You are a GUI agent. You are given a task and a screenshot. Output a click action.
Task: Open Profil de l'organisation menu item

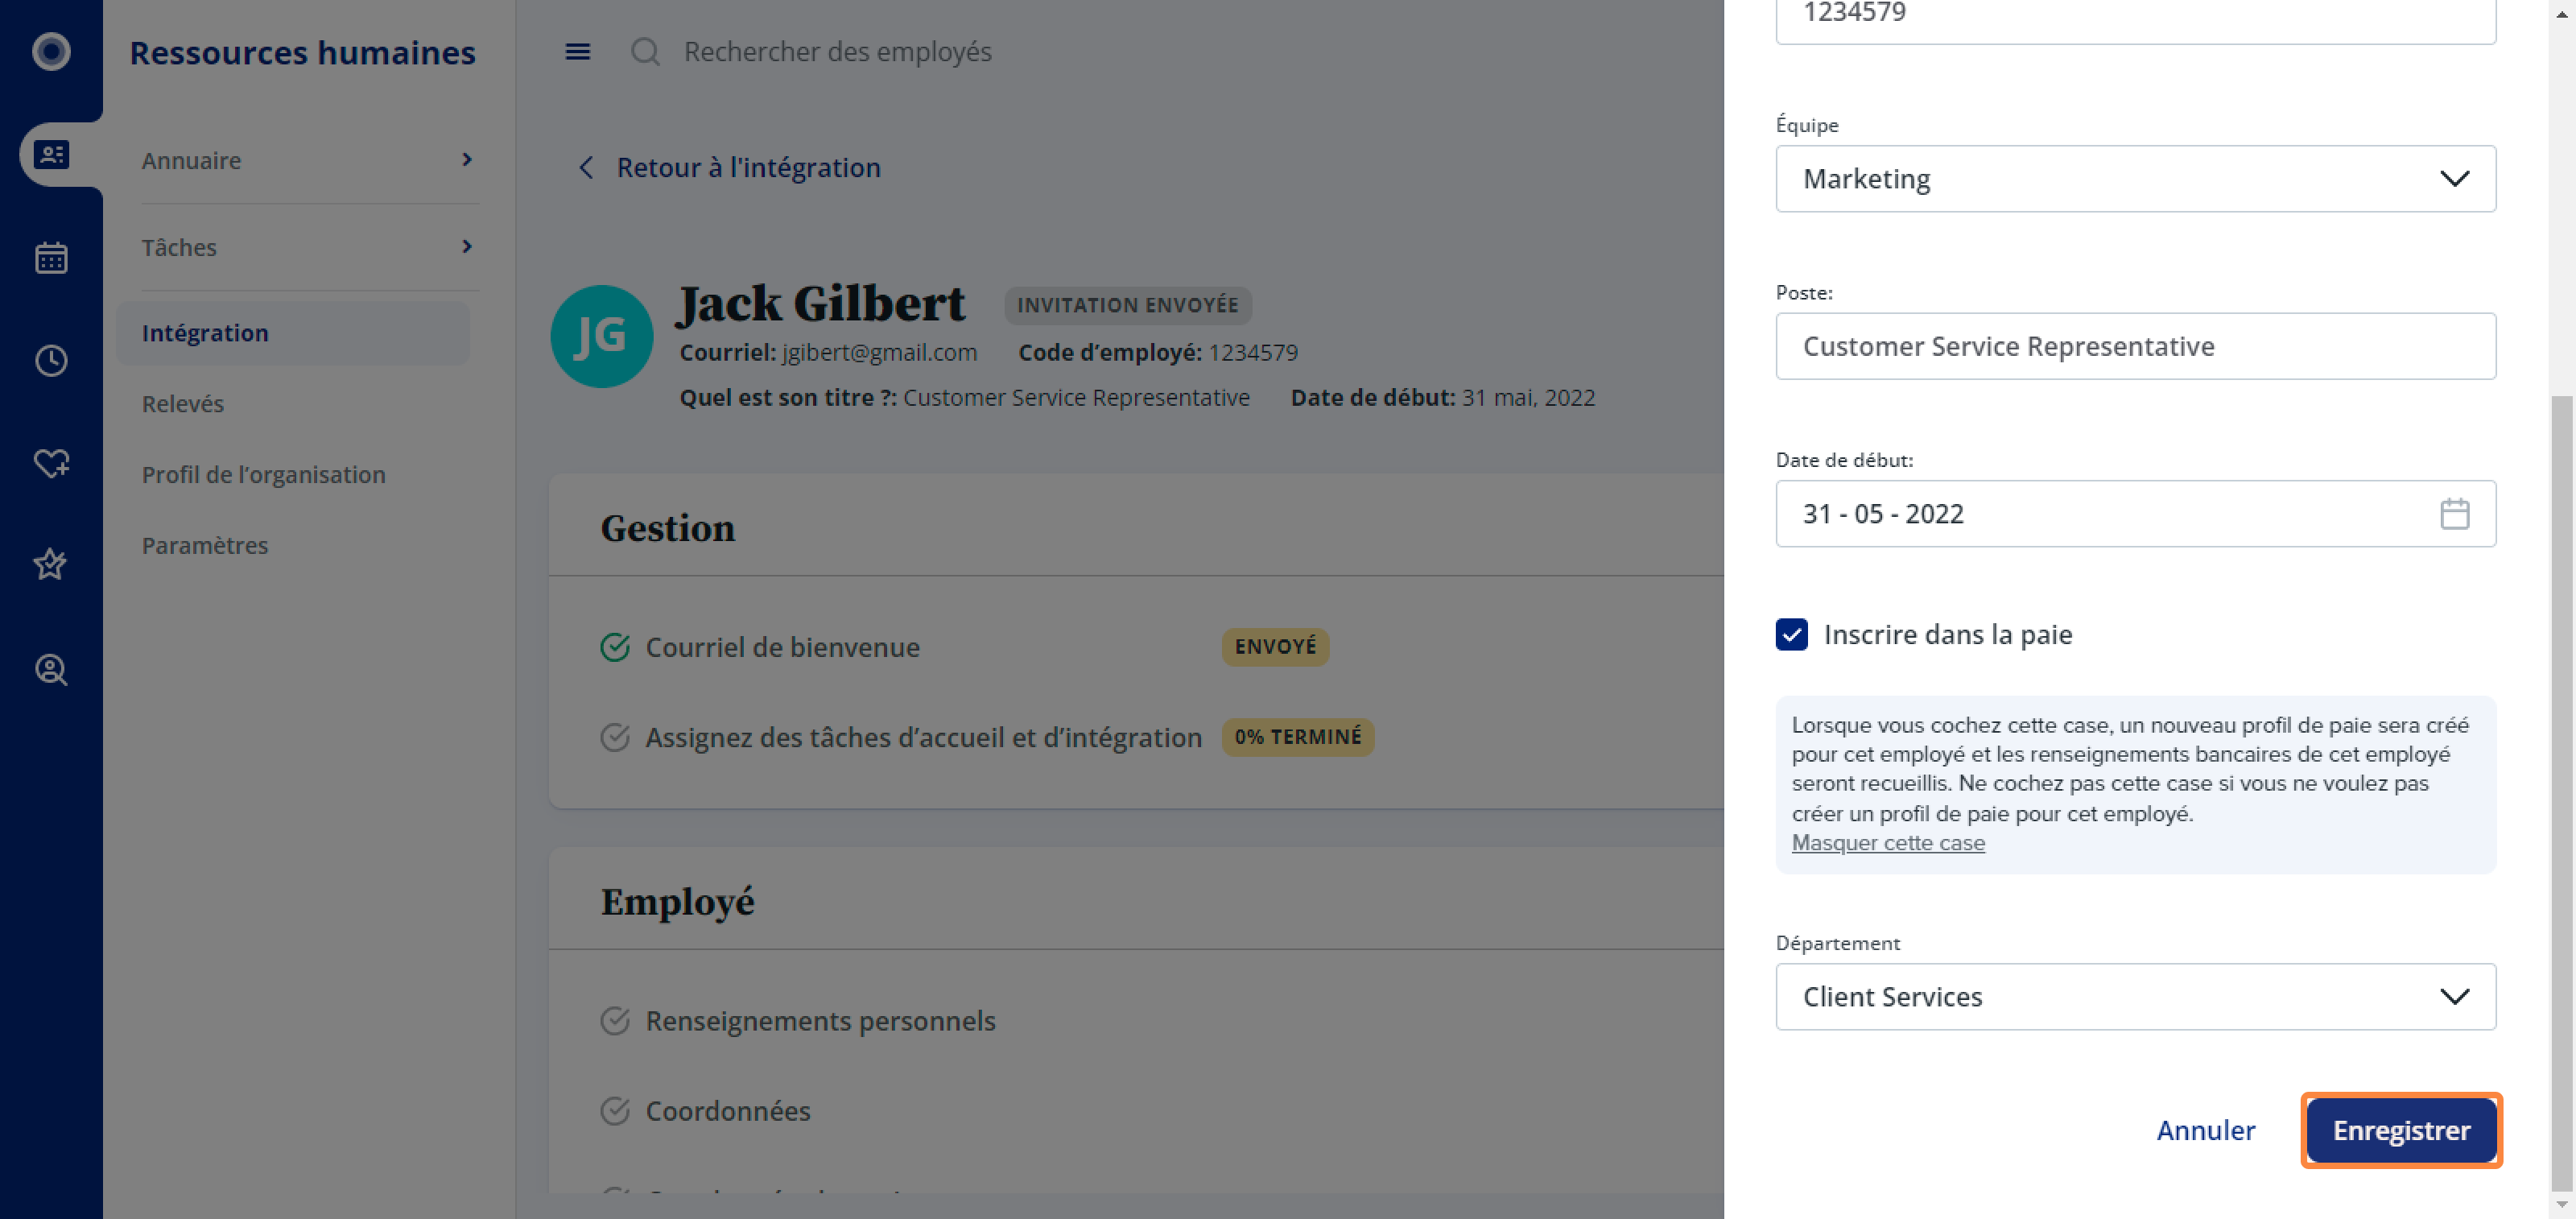point(264,475)
